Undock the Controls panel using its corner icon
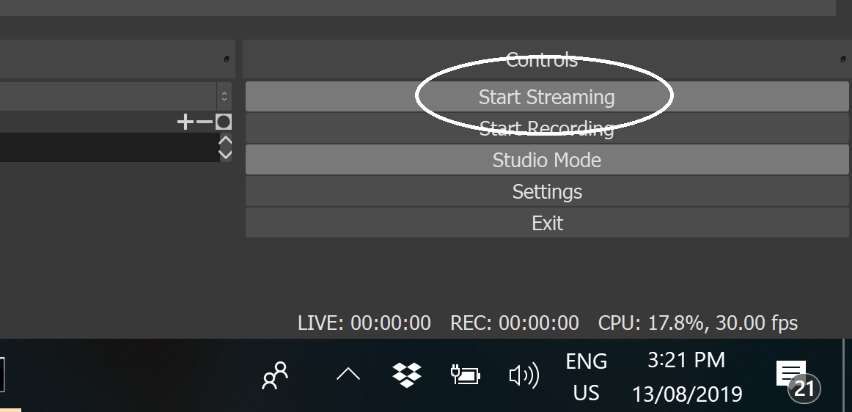Image resolution: width=852 pixels, height=412 pixels. point(843,59)
